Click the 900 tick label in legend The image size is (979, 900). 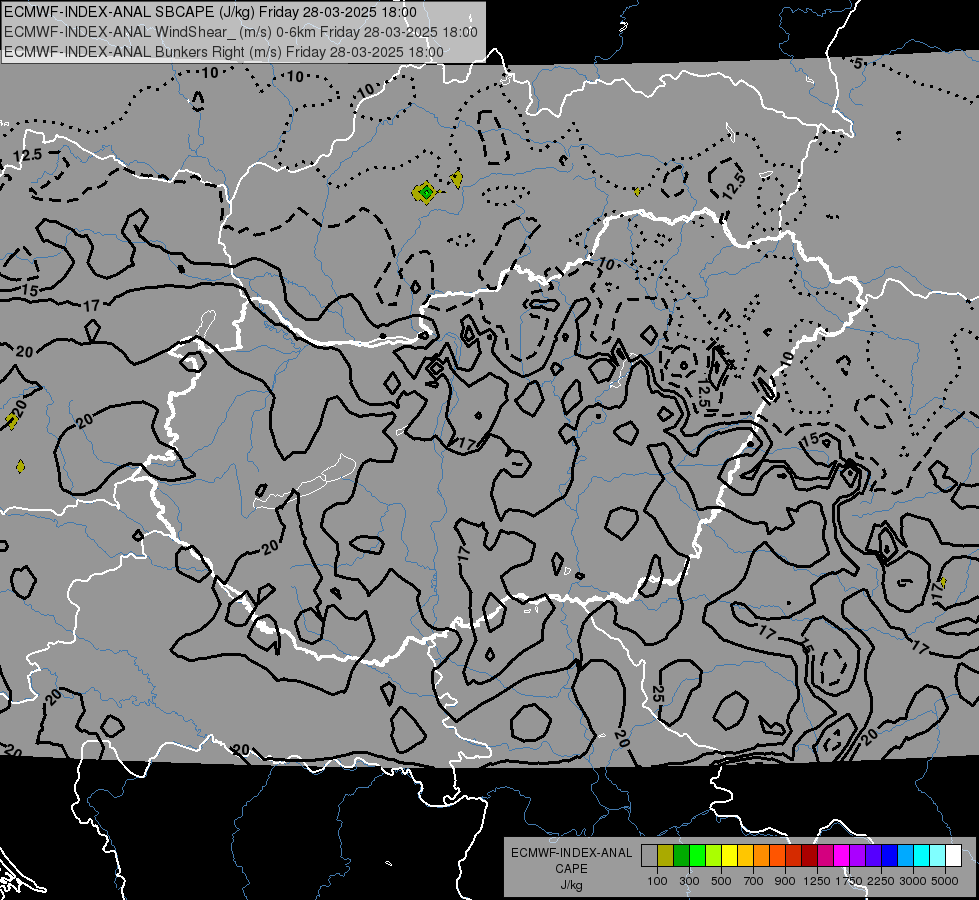point(785,881)
